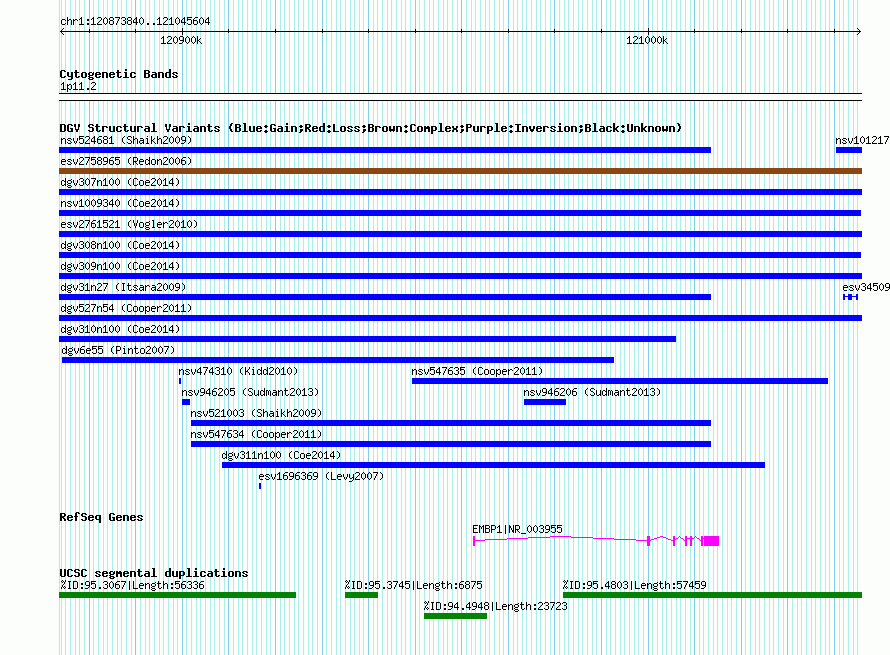
Task: Click the dgv308n100 (Coe2014) label
Action: tap(120, 245)
